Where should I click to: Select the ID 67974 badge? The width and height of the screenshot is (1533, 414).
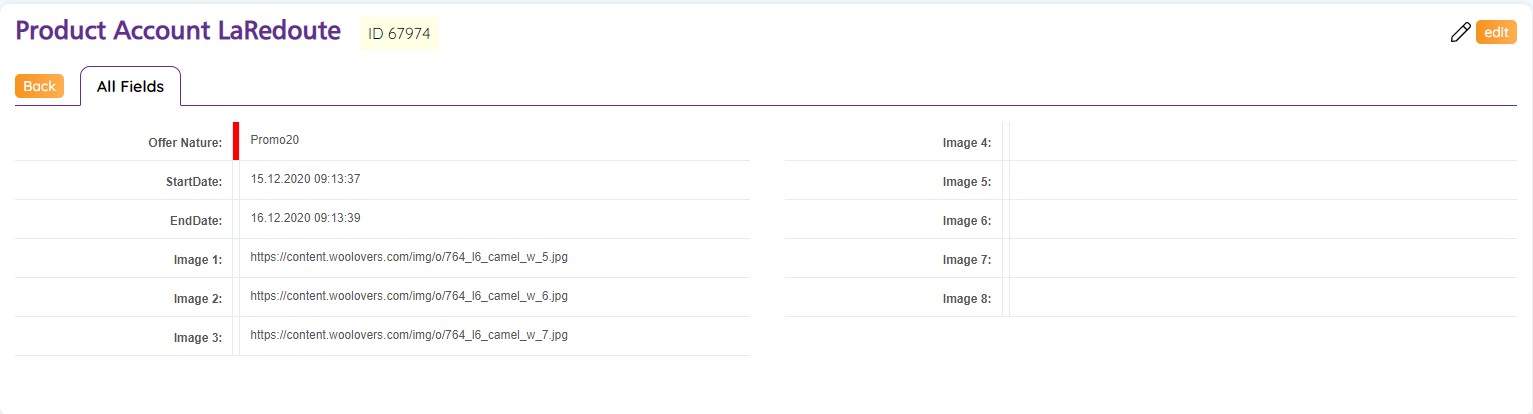(399, 34)
